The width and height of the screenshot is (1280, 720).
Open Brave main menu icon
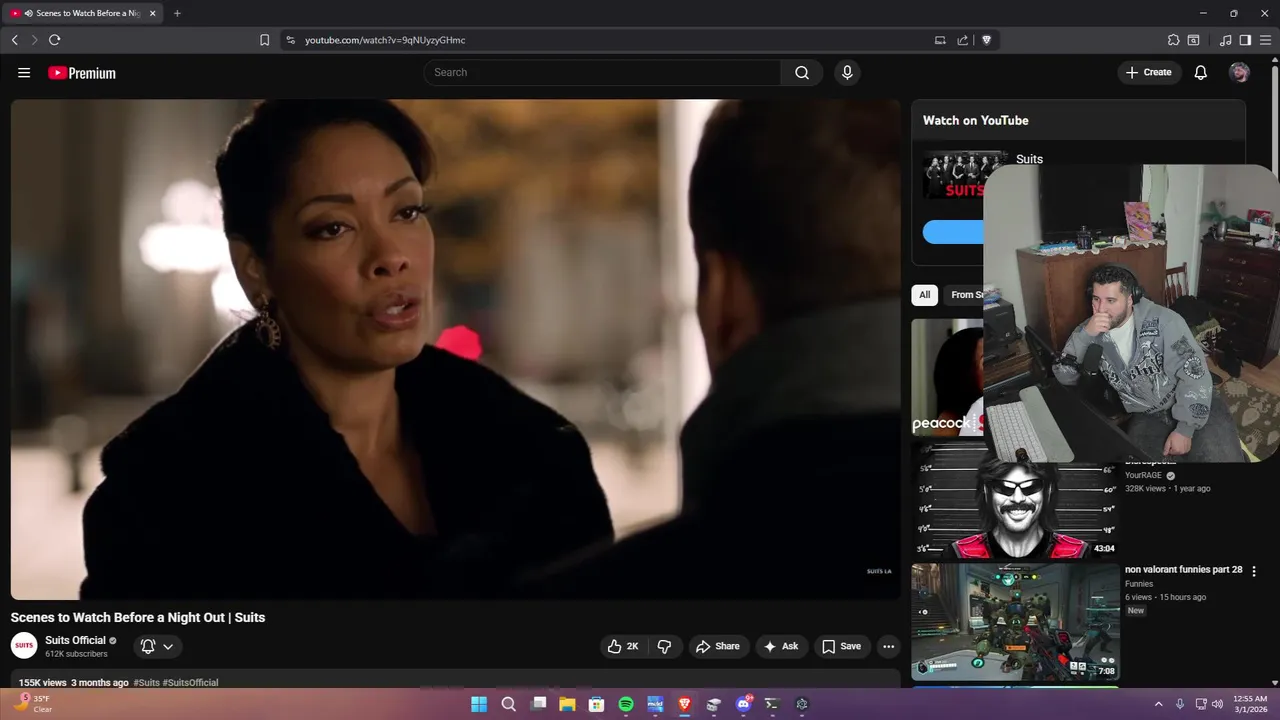[1266, 40]
